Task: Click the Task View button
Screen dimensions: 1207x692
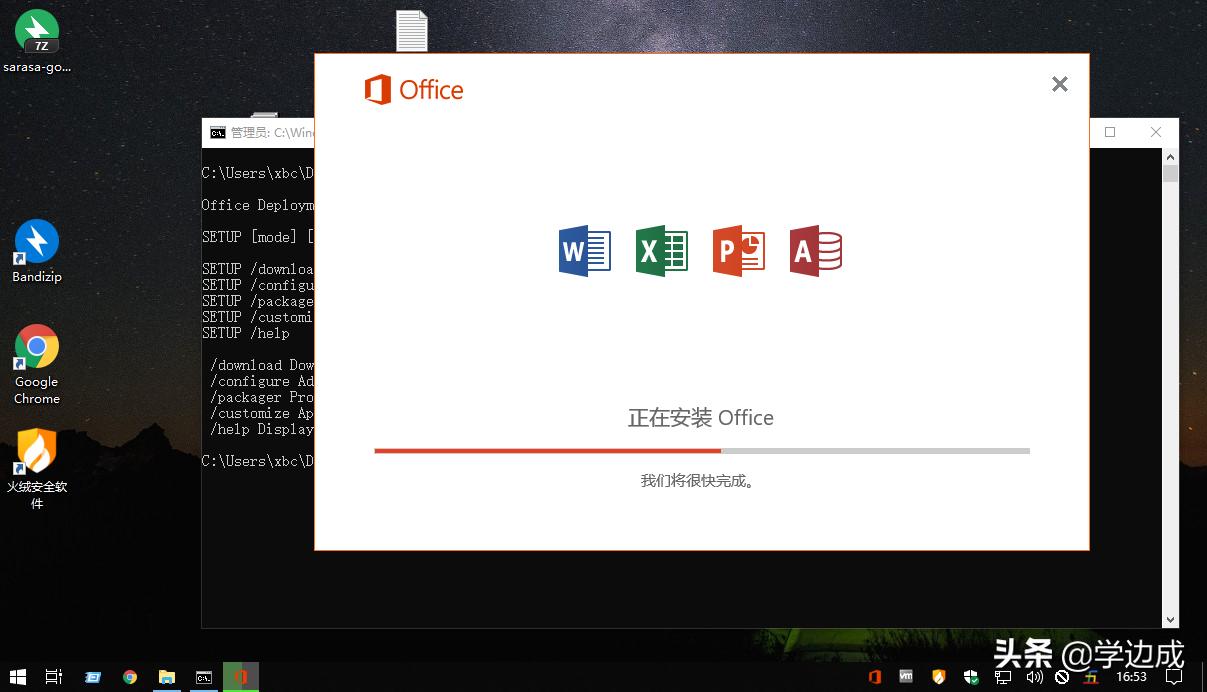Action: point(53,677)
